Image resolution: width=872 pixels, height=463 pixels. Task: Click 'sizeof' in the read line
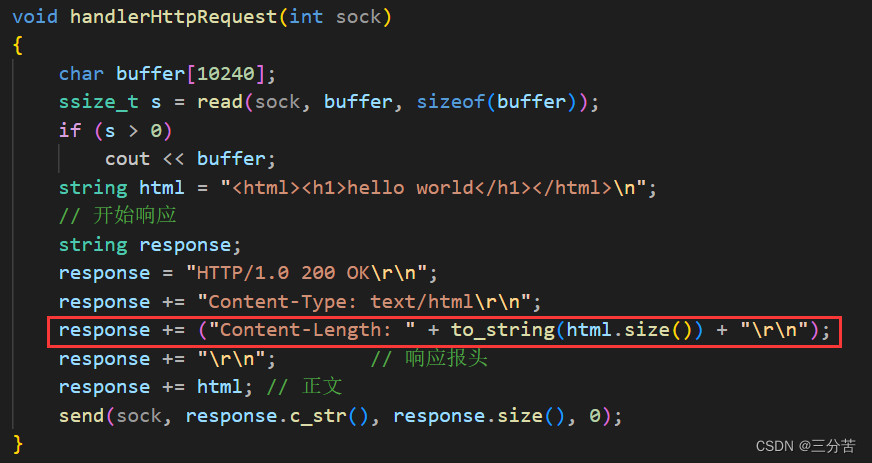tap(450, 102)
